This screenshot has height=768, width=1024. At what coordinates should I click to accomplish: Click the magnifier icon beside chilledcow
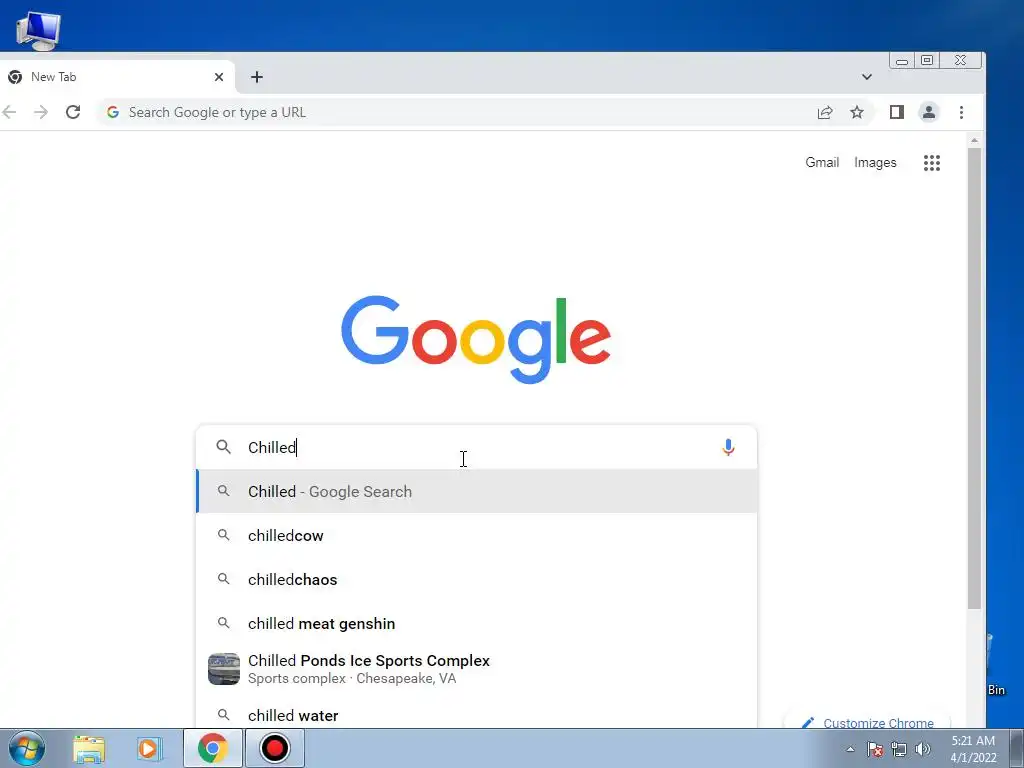[223, 535]
